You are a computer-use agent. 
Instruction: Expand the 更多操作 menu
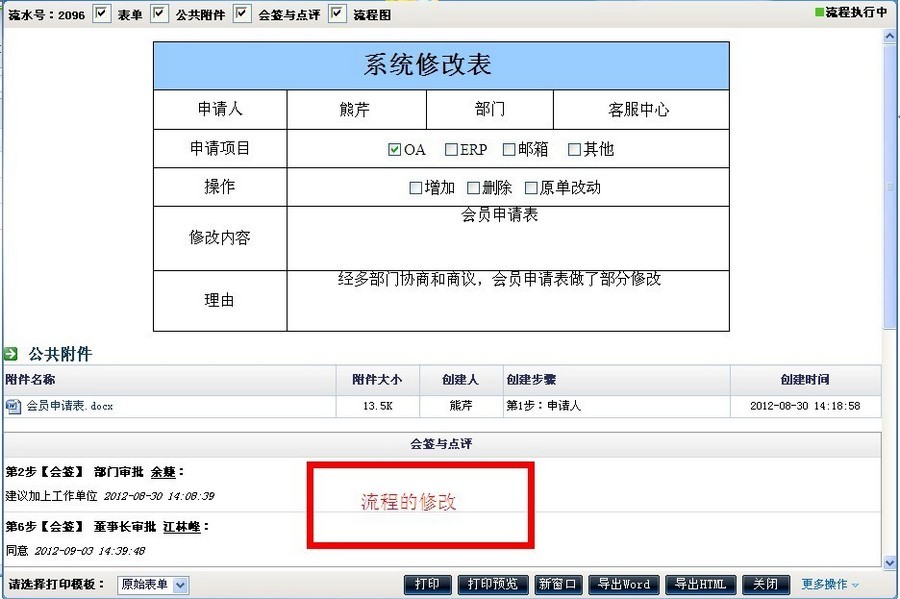[x=830, y=584]
